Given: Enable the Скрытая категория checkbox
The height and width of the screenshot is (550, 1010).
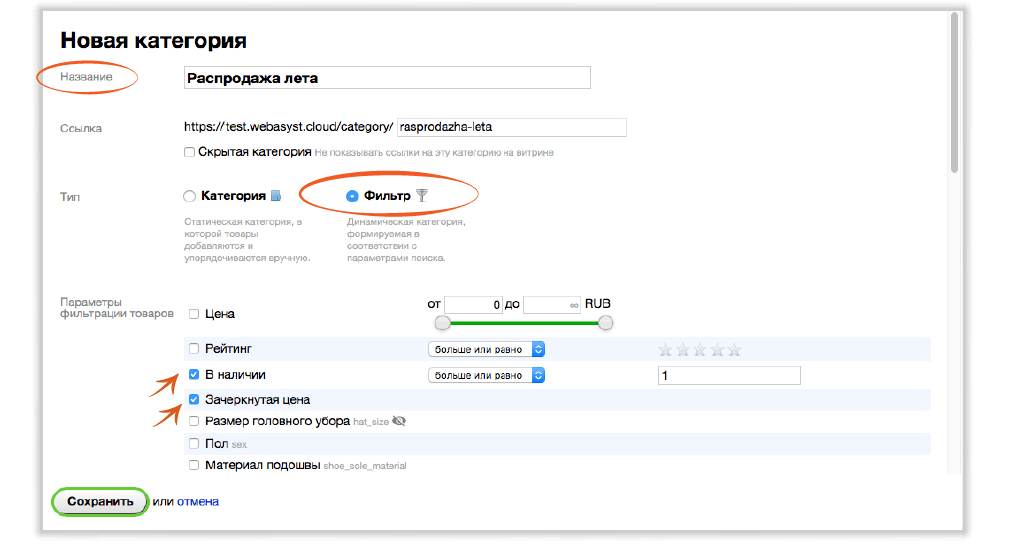Looking at the screenshot, I should tap(189, 153).
